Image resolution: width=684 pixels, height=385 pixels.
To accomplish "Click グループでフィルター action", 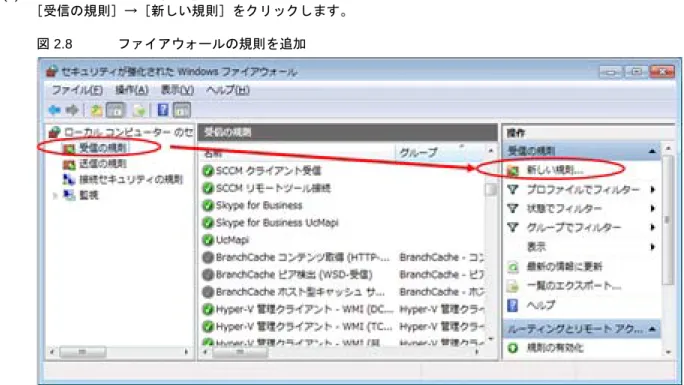I will [x=573, y=228].
